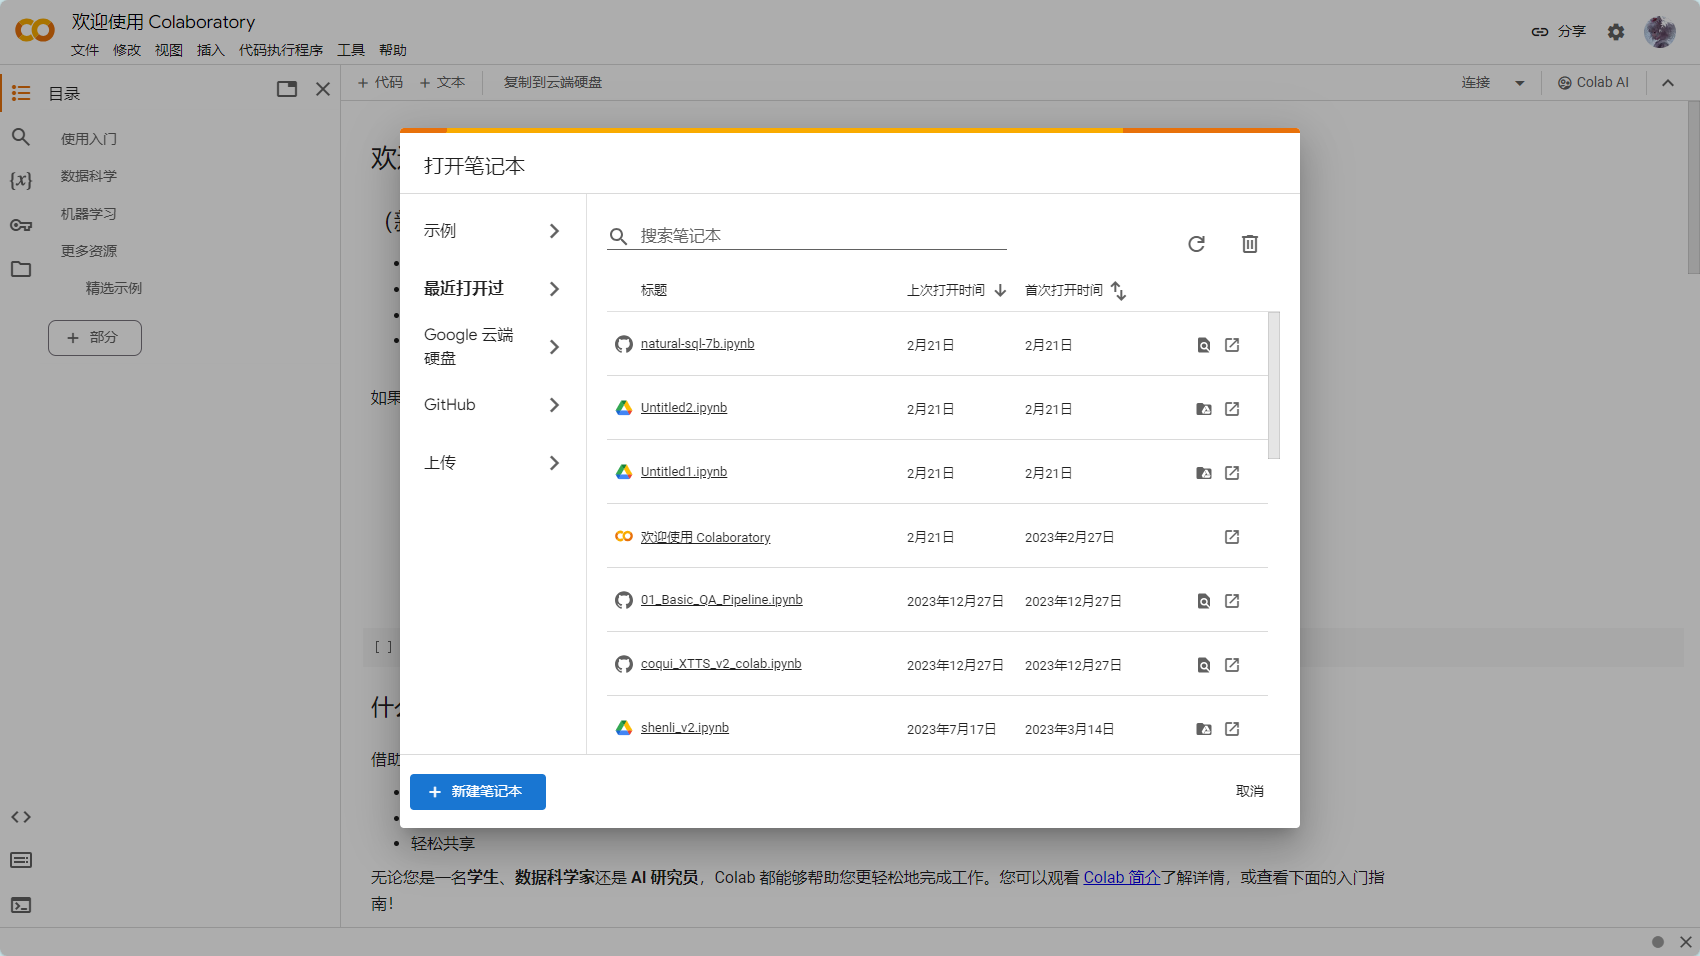Open the files folder icon in sidebar
The image size is (1700, 956).
pyautogui.click(x=21, y=269)
